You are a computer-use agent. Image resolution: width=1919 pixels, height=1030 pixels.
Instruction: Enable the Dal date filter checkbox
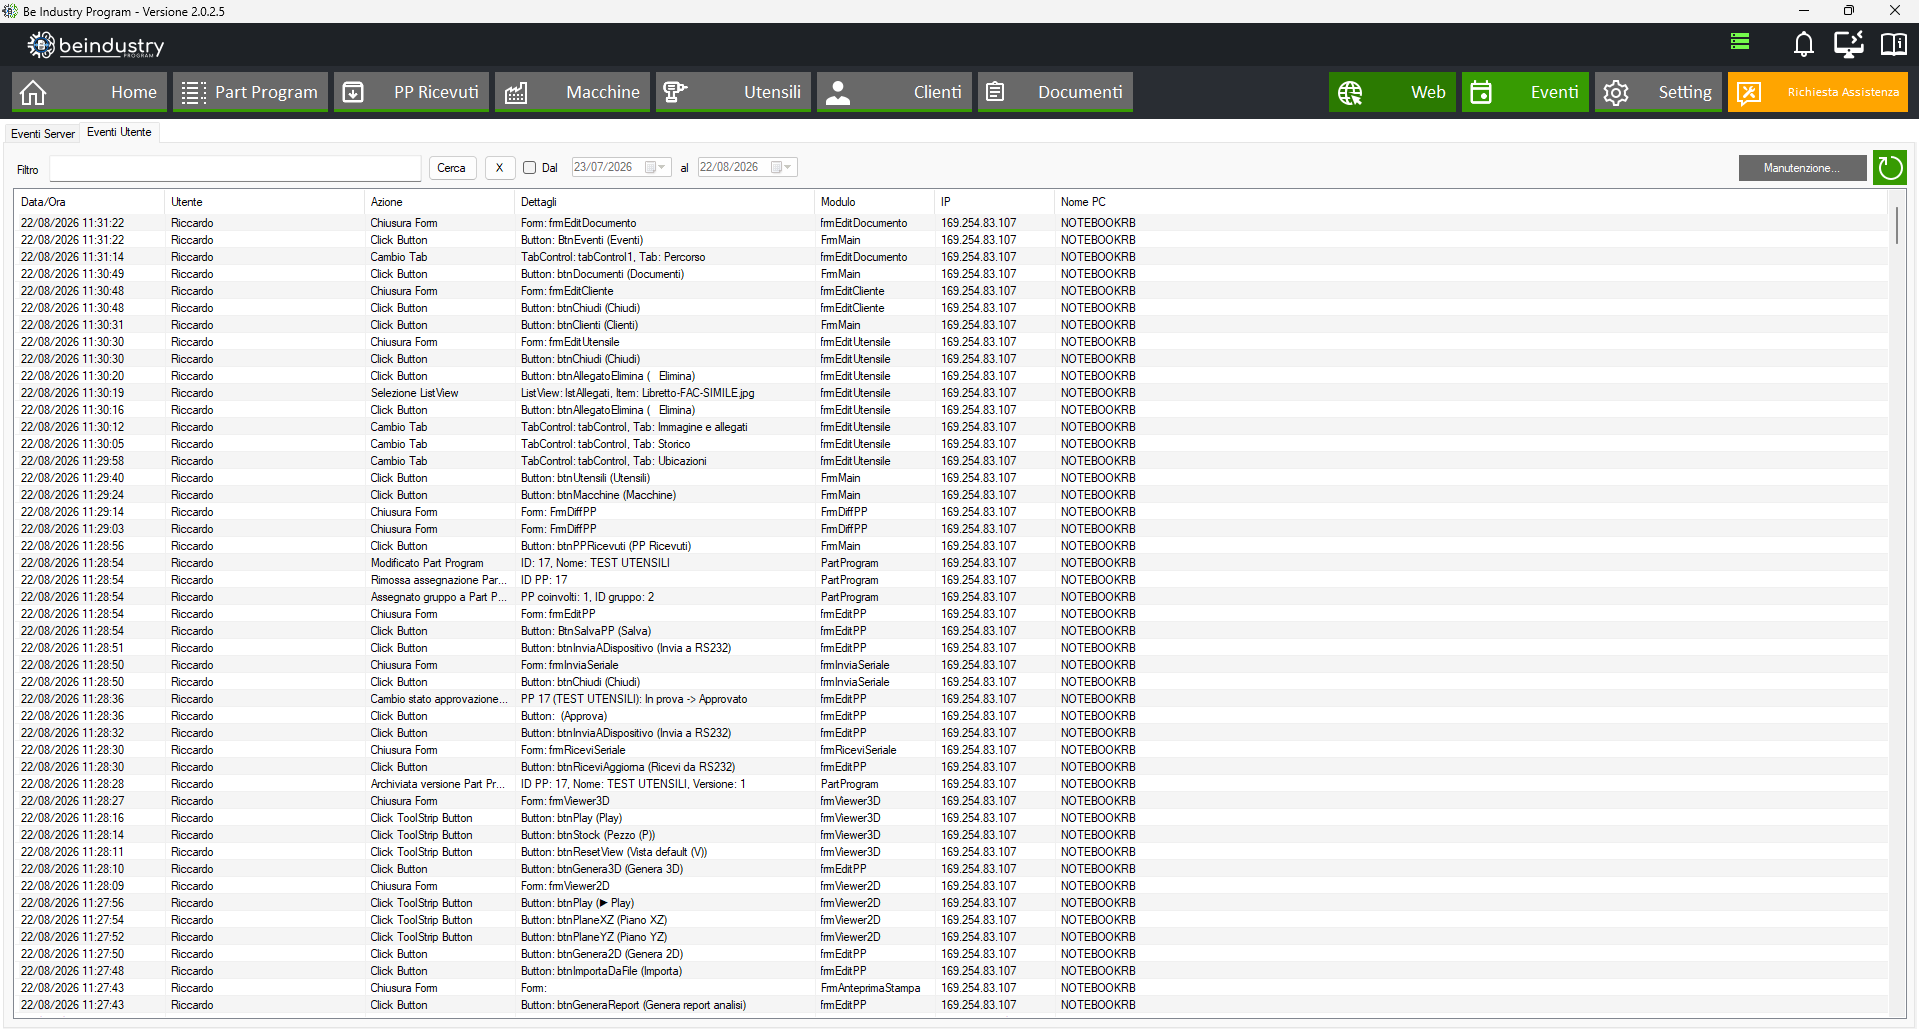point(530,168)
